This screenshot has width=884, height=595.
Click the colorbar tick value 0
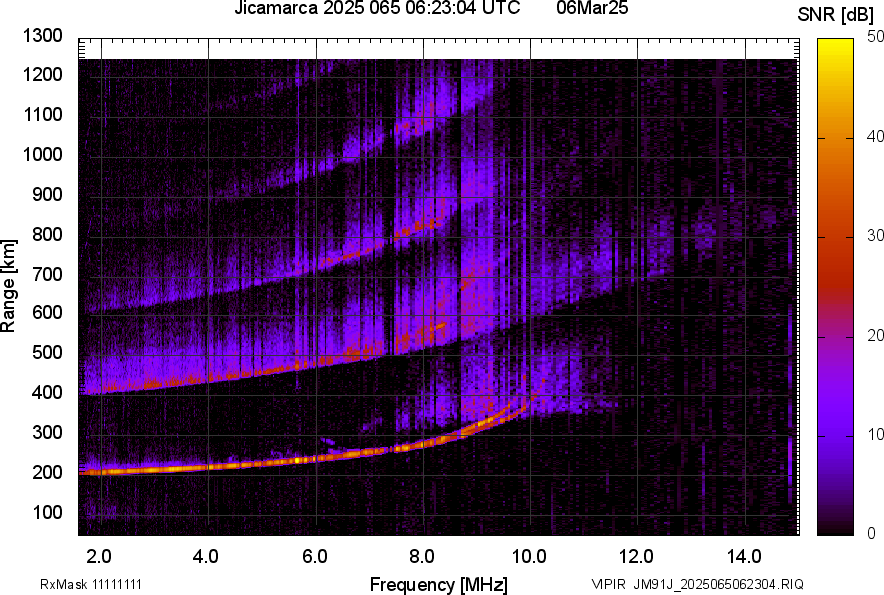[872, 533]
